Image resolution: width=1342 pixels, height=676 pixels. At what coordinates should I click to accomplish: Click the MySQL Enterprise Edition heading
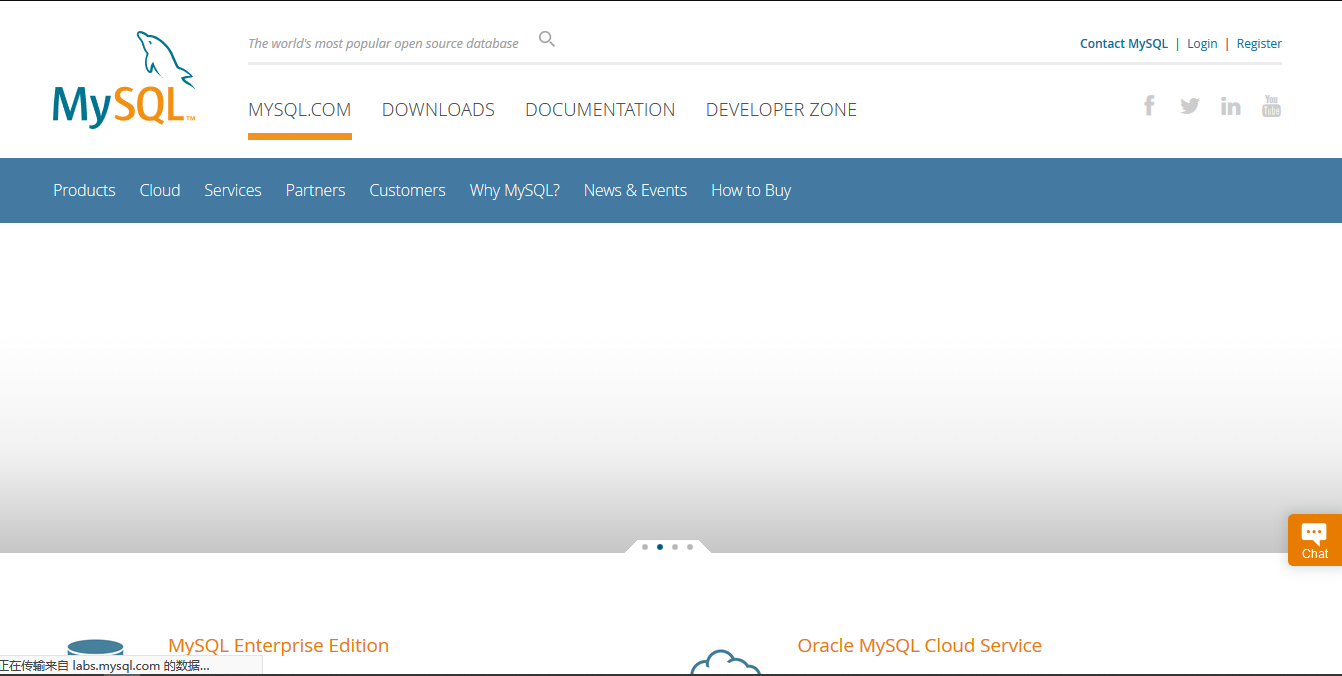click(x=278, y=645)
